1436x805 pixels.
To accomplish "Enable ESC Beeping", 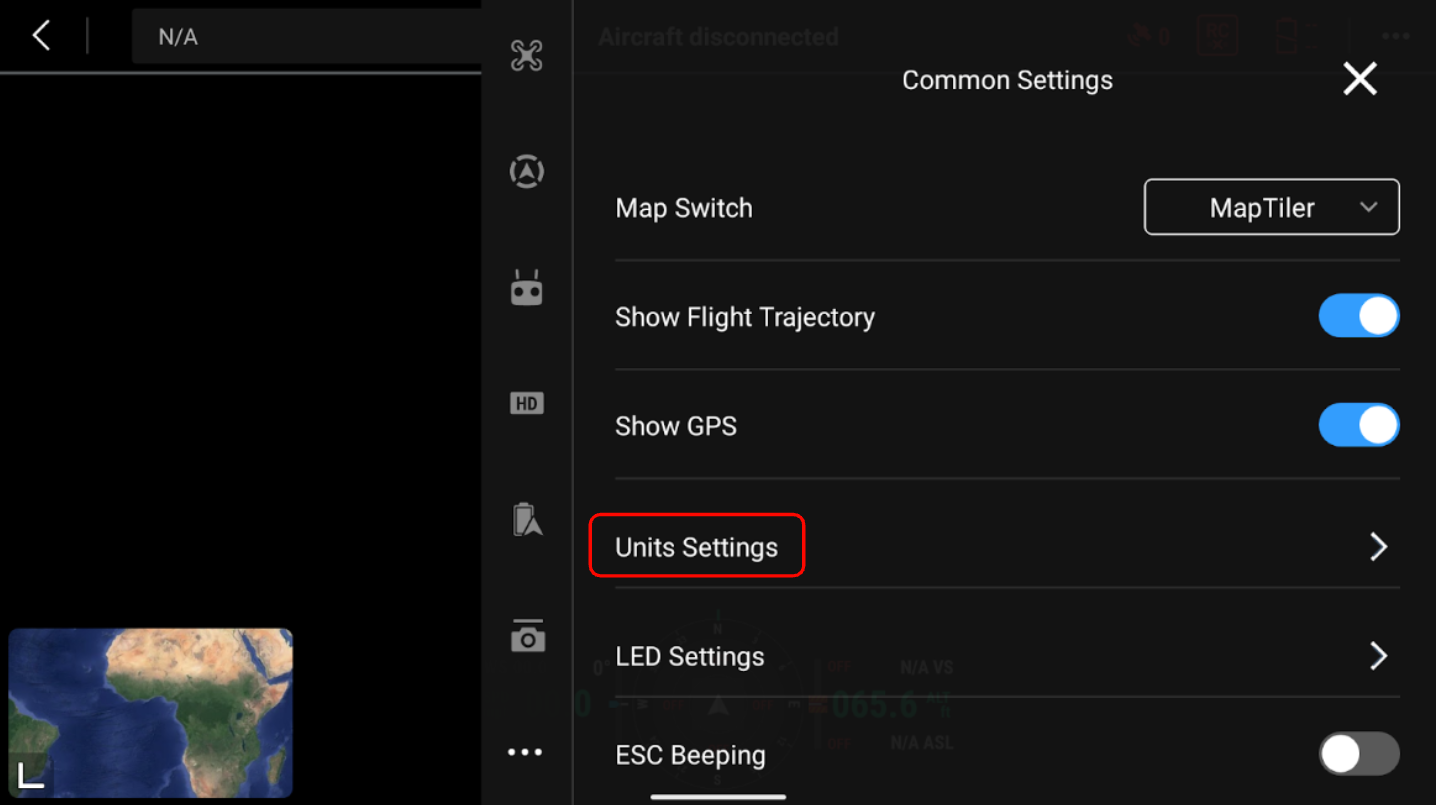I will 1358,754.
